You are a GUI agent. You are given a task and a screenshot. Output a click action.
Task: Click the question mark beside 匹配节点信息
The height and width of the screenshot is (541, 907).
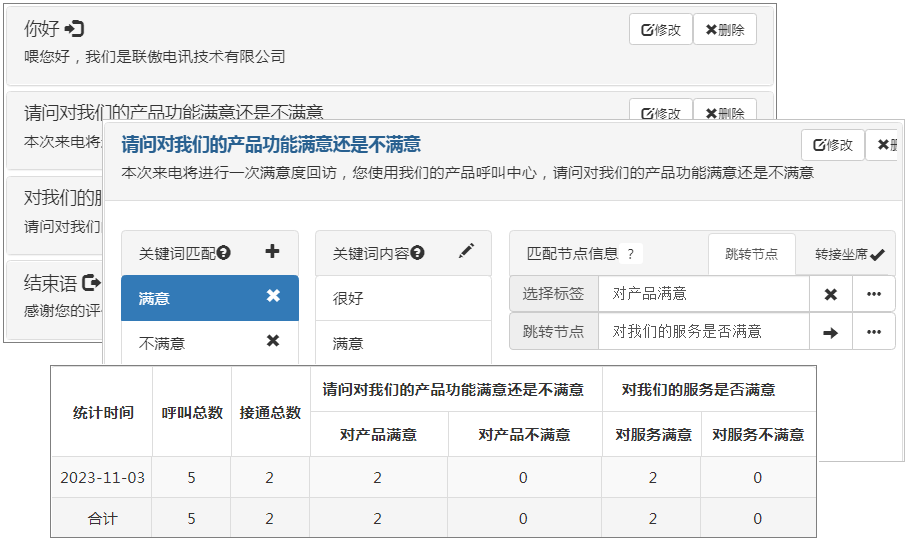pyautogui.click(x=630, y=254)
